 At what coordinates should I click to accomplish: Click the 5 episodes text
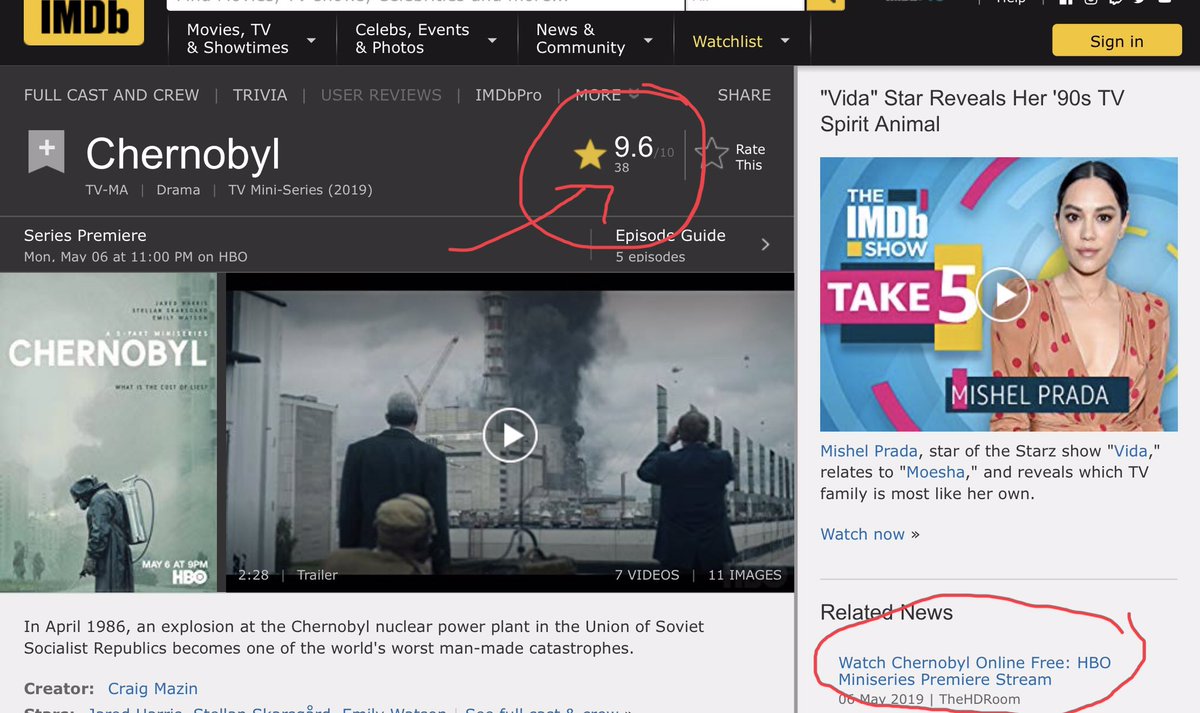click(x=651, y=257)
